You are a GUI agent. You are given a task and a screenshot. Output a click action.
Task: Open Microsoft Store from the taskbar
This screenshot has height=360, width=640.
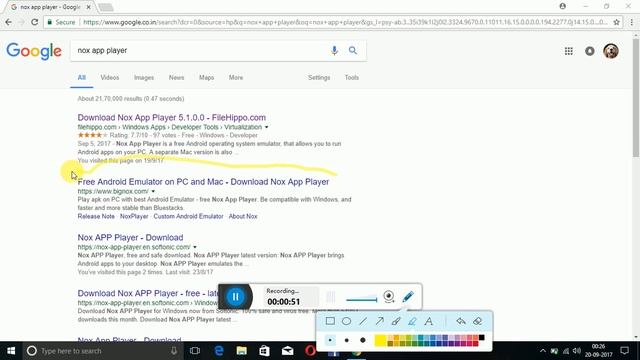coord(264,351)
